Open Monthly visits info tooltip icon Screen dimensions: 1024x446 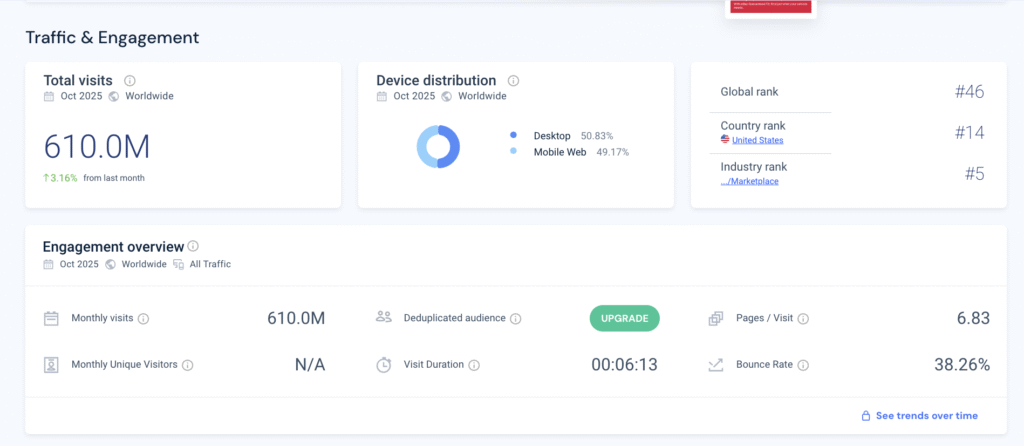pos(143,319)
